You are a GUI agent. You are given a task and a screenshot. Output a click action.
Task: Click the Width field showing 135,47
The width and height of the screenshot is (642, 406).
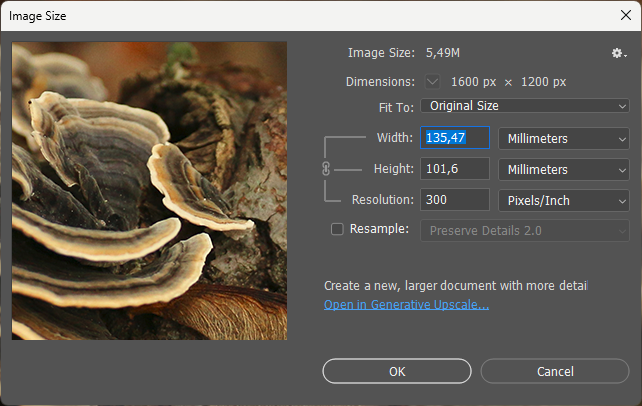point(457,138)
